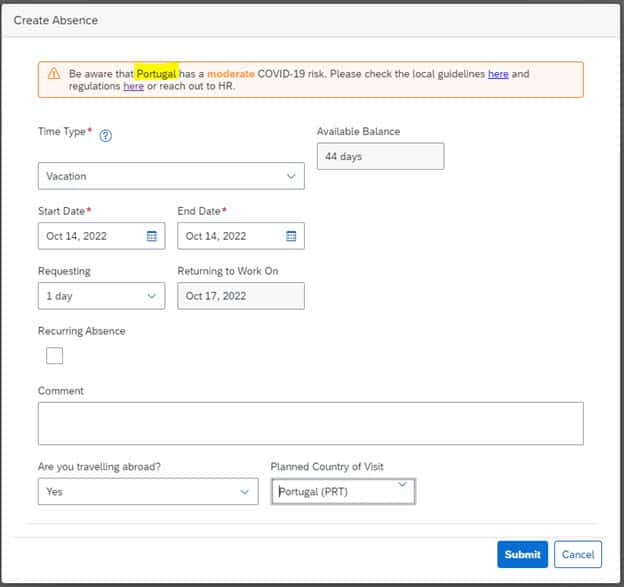Tick the Recurring Absence checkbox
The height and width of the screenshot is (587, 624).
pos(55,355)
